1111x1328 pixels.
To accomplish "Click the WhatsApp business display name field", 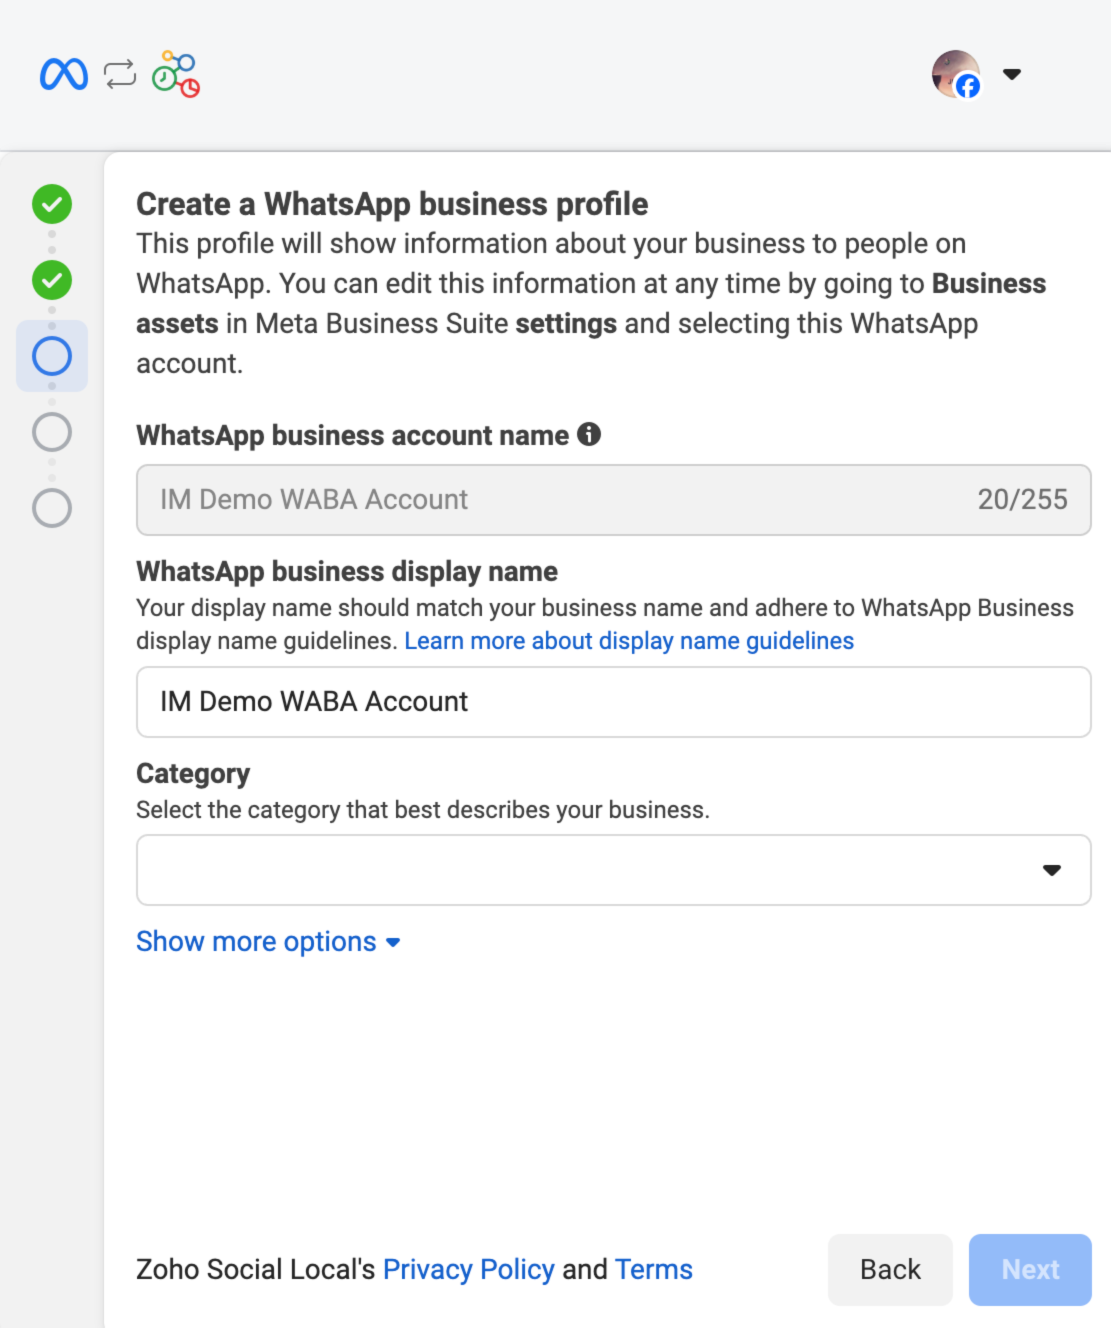I will click(613, 702).
